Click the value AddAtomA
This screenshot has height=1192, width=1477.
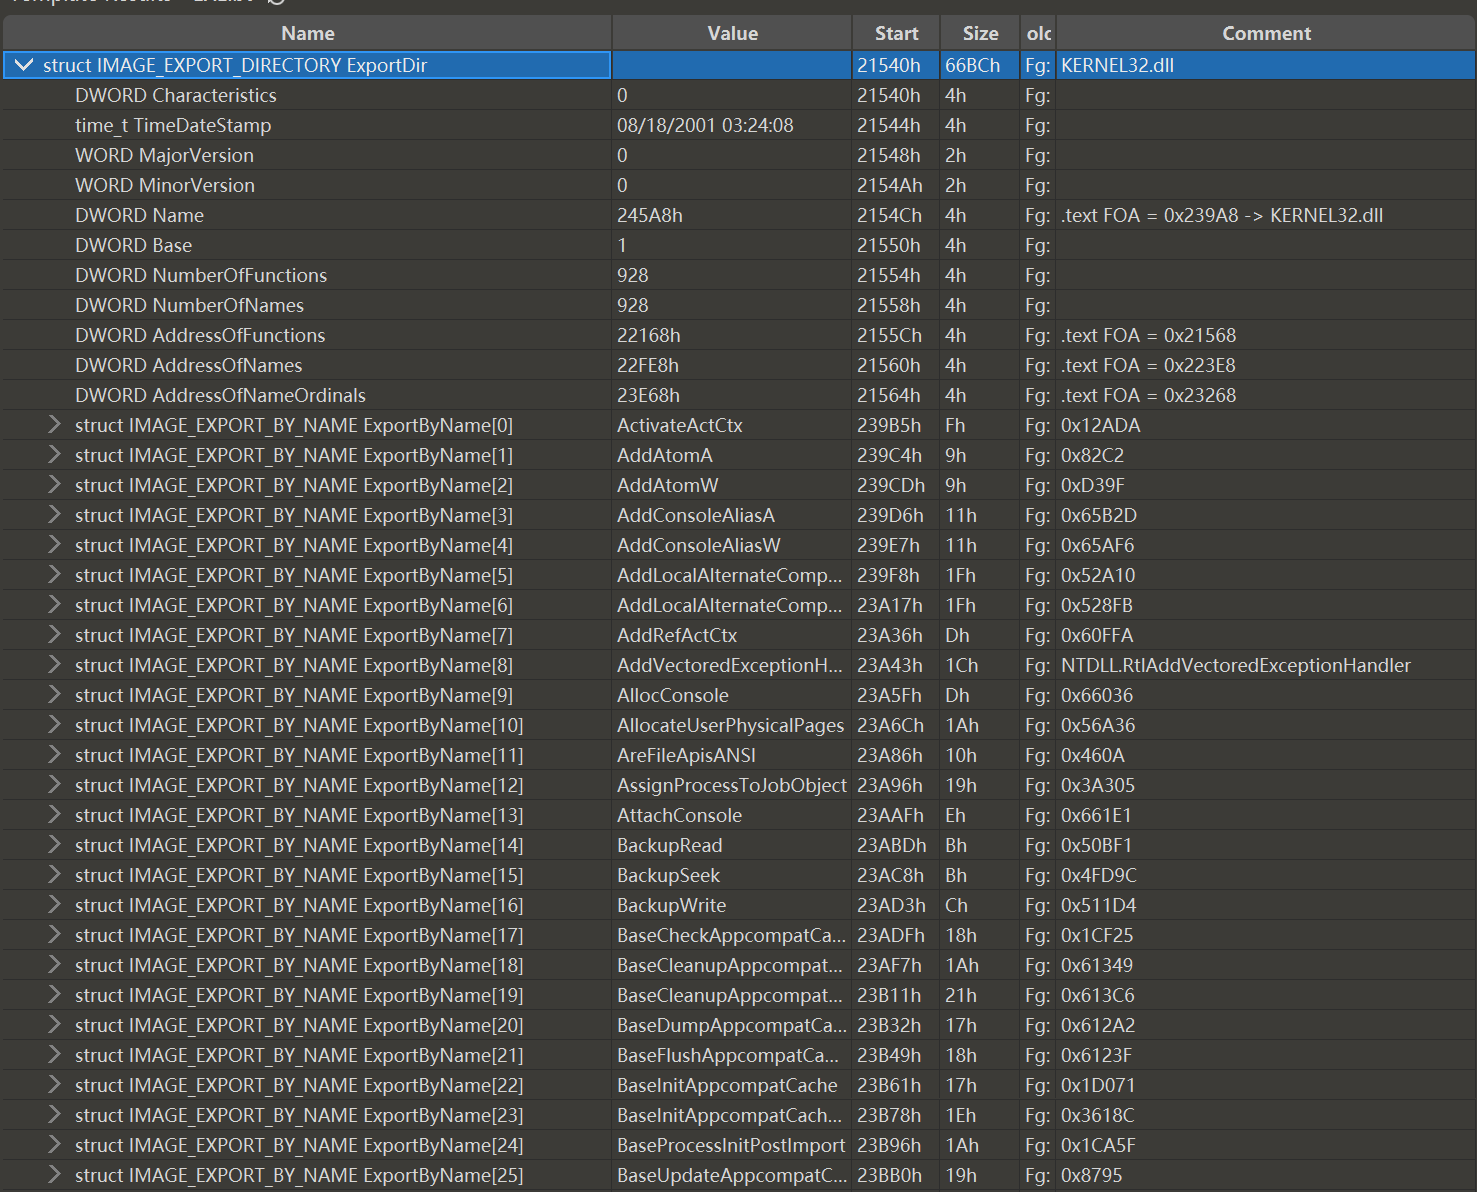click(x=665, y=455)
